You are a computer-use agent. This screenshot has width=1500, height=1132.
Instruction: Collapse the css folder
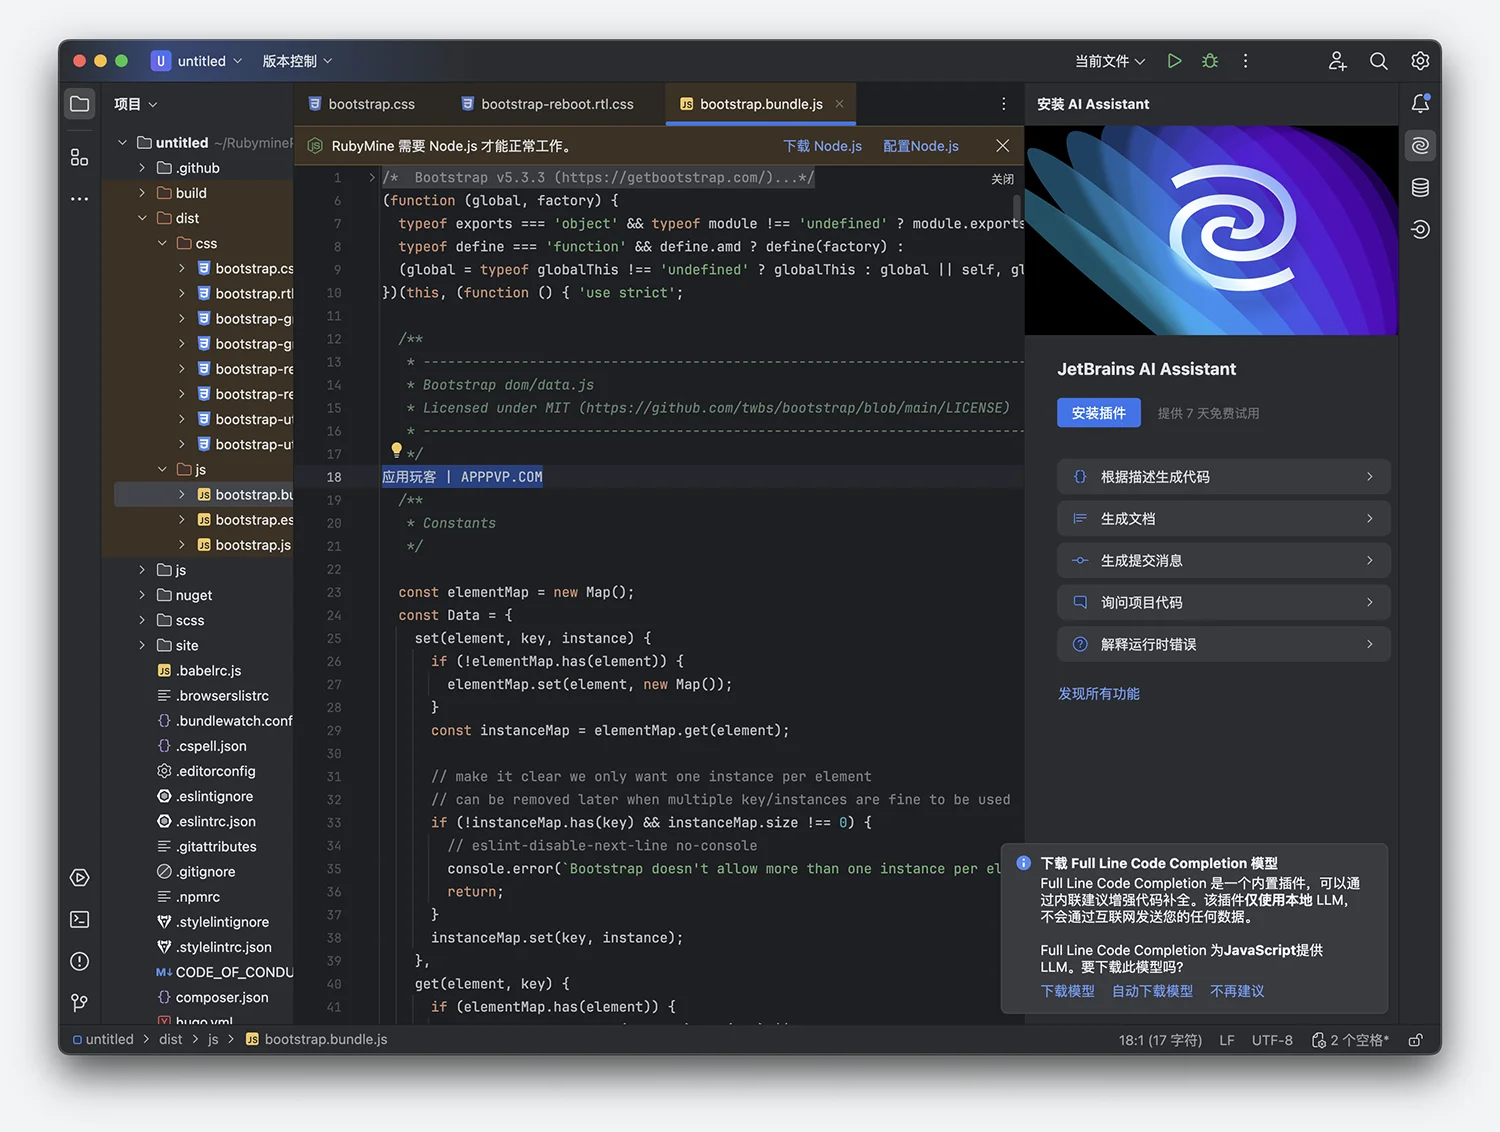(162, 243)
